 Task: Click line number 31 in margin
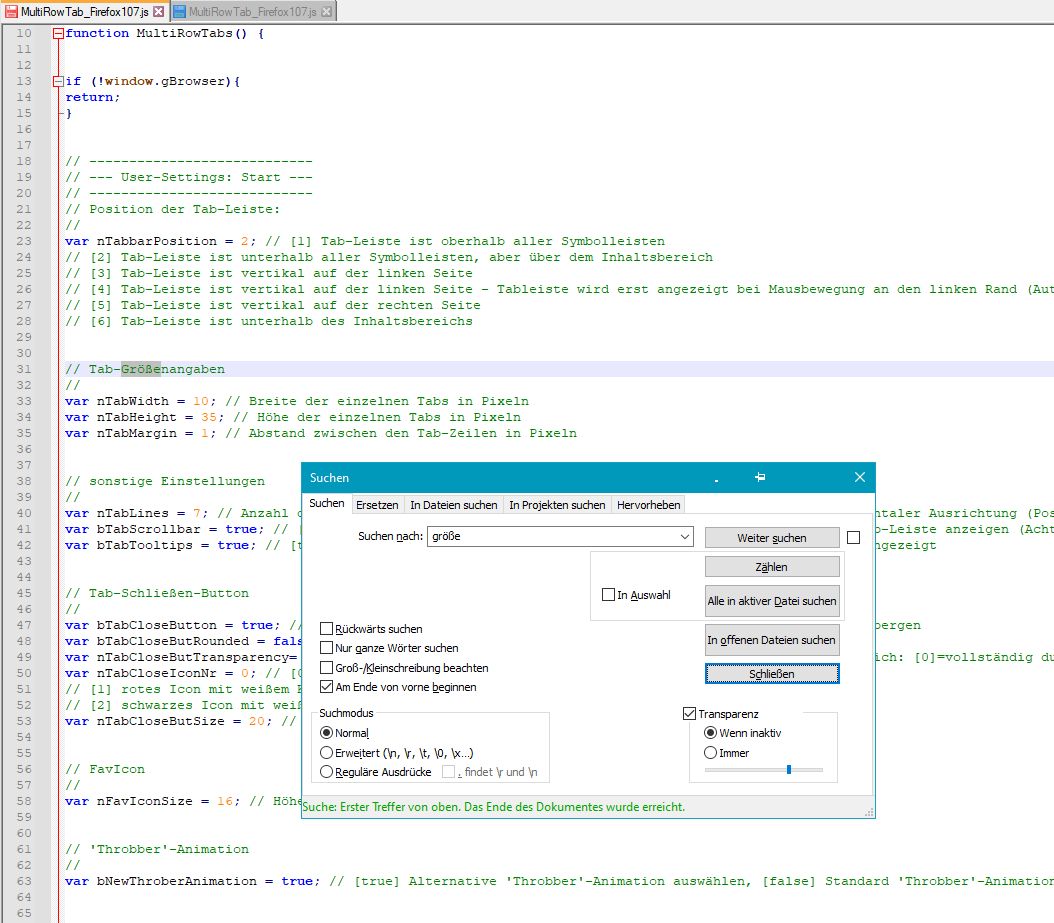pos(24,369)
